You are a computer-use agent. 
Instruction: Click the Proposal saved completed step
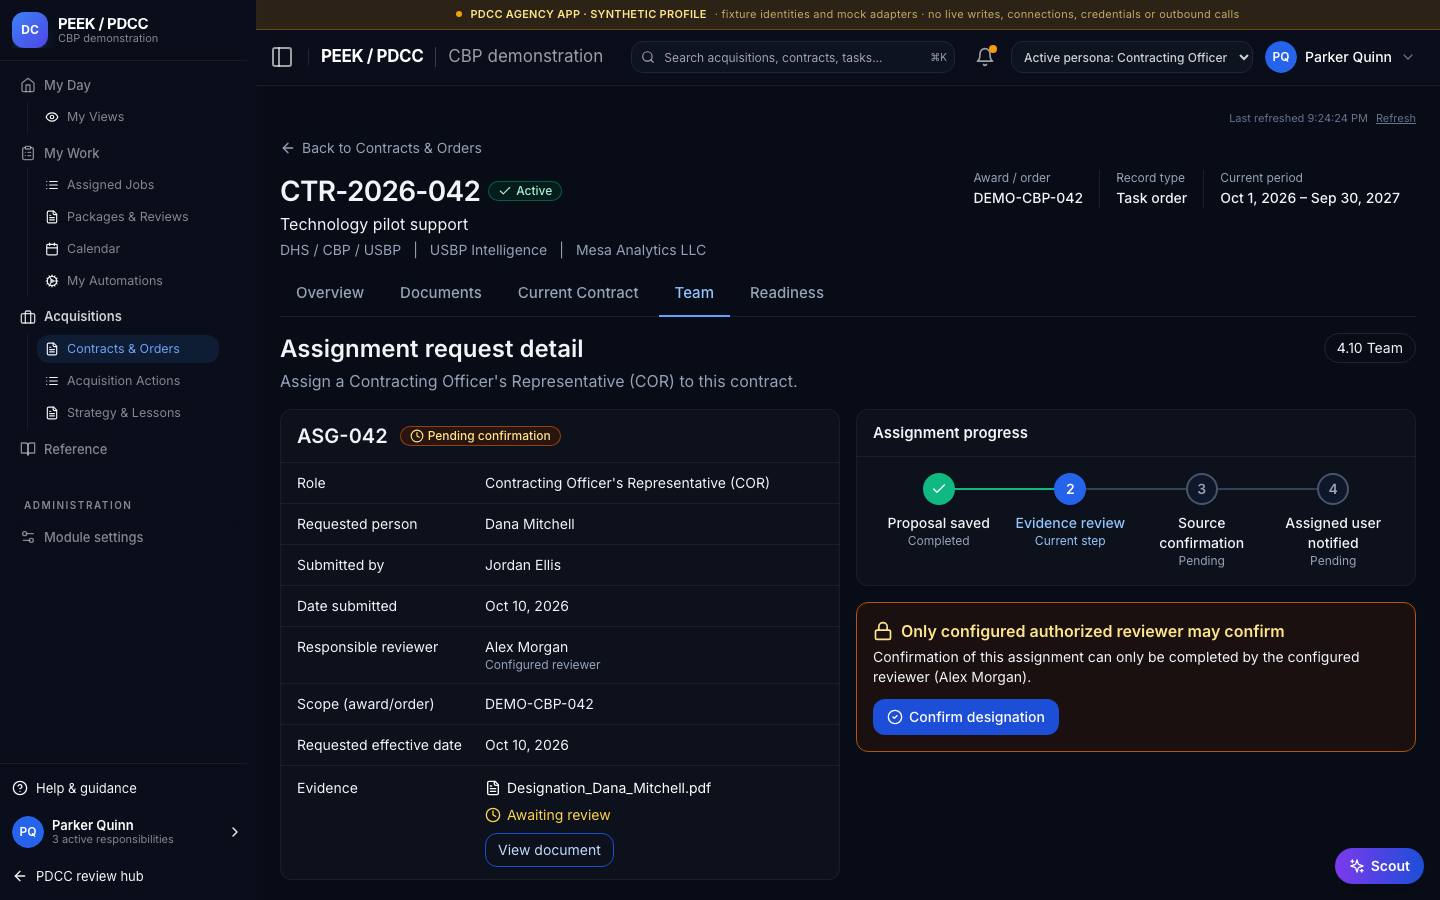(x=938, y=489)
